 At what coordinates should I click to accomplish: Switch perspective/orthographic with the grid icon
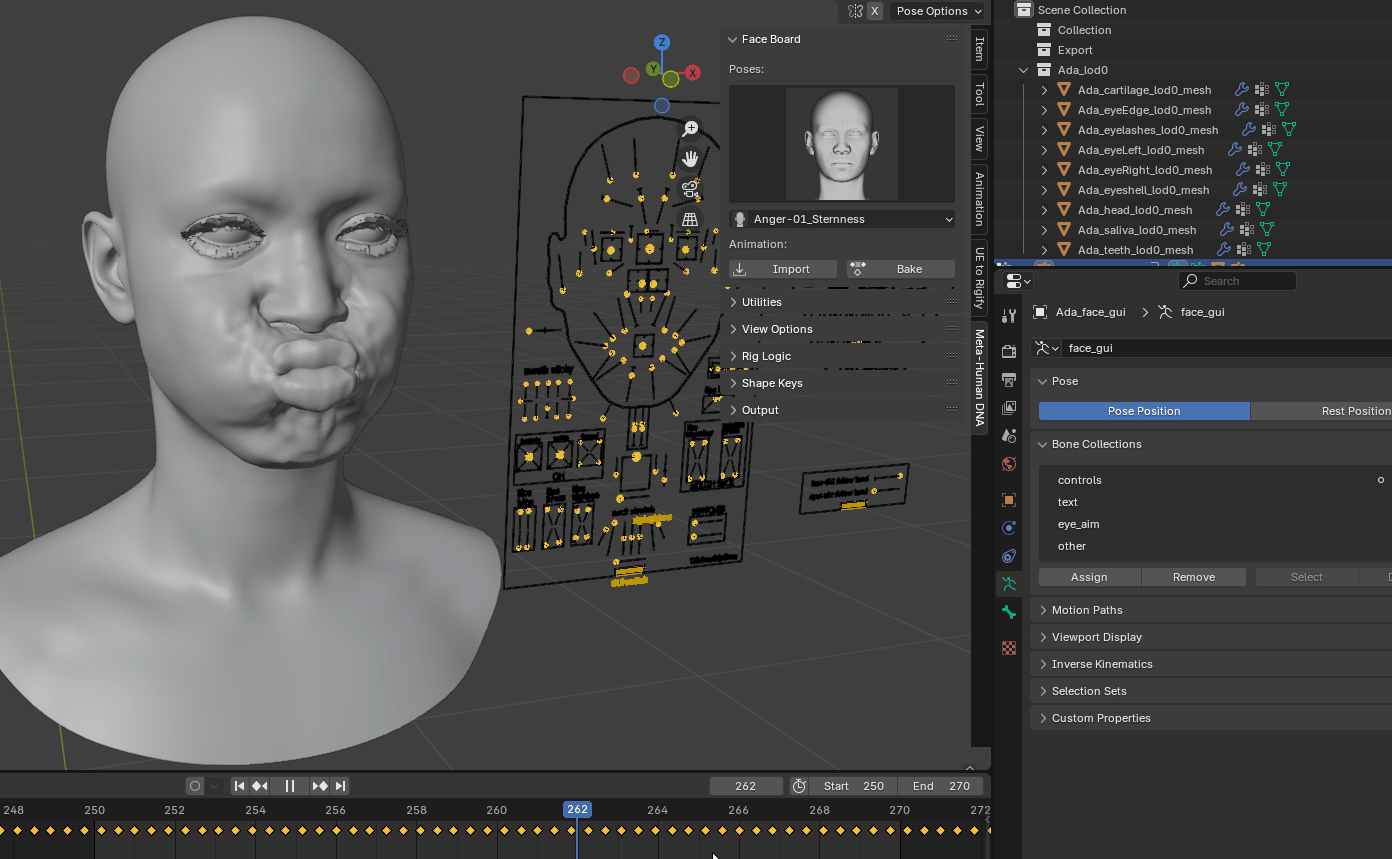click(x=690, y=219)
